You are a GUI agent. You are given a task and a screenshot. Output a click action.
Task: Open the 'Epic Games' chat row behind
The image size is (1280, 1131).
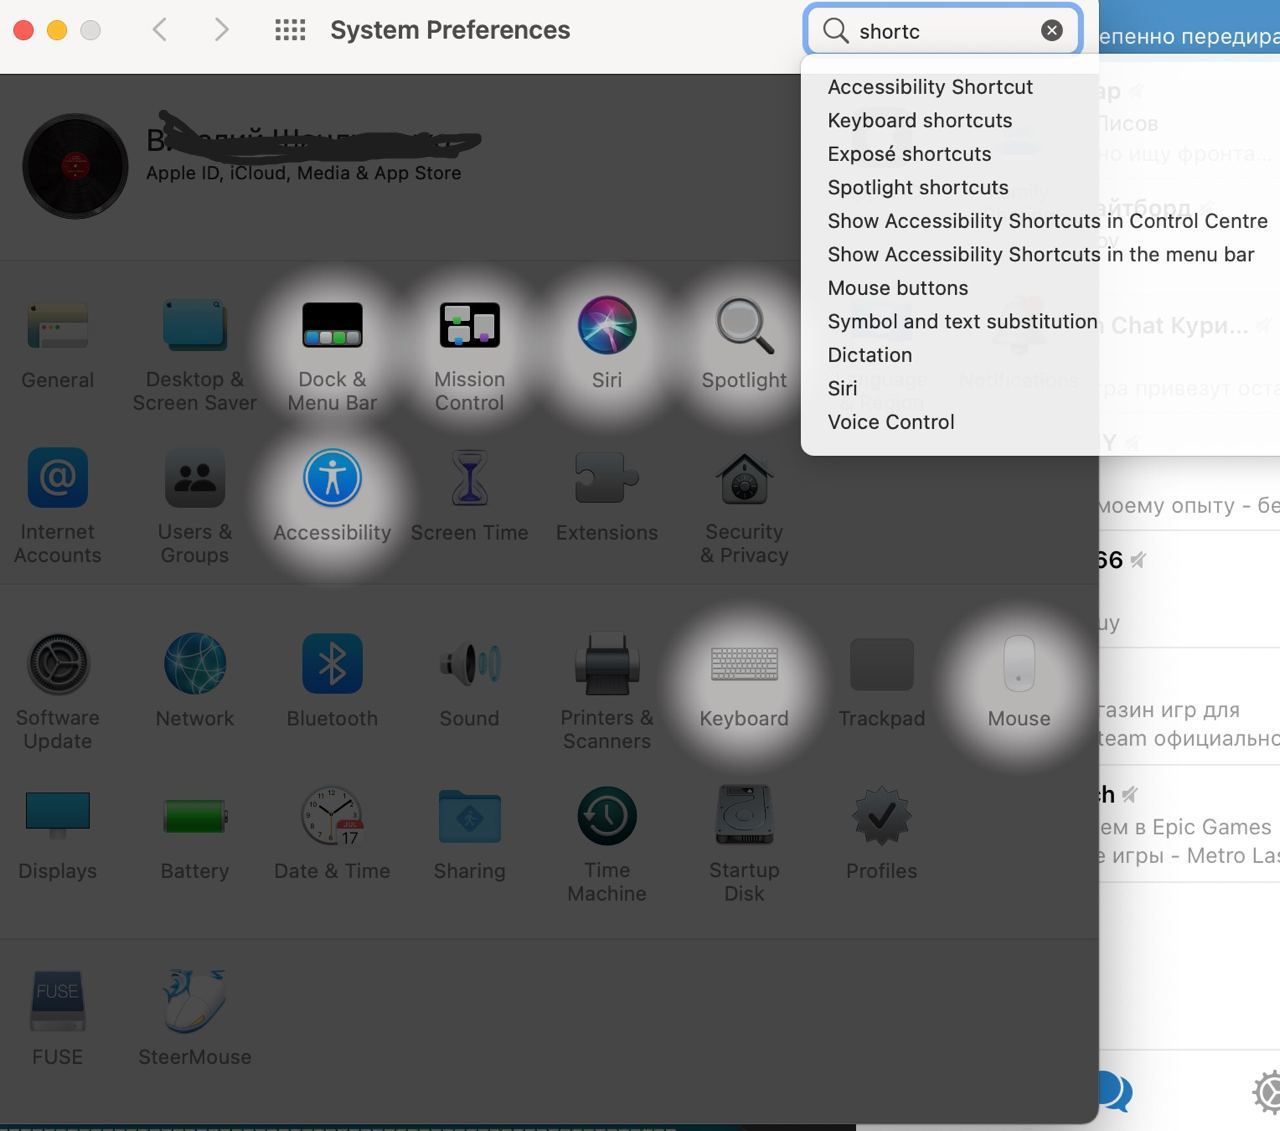coord(1189,824)
